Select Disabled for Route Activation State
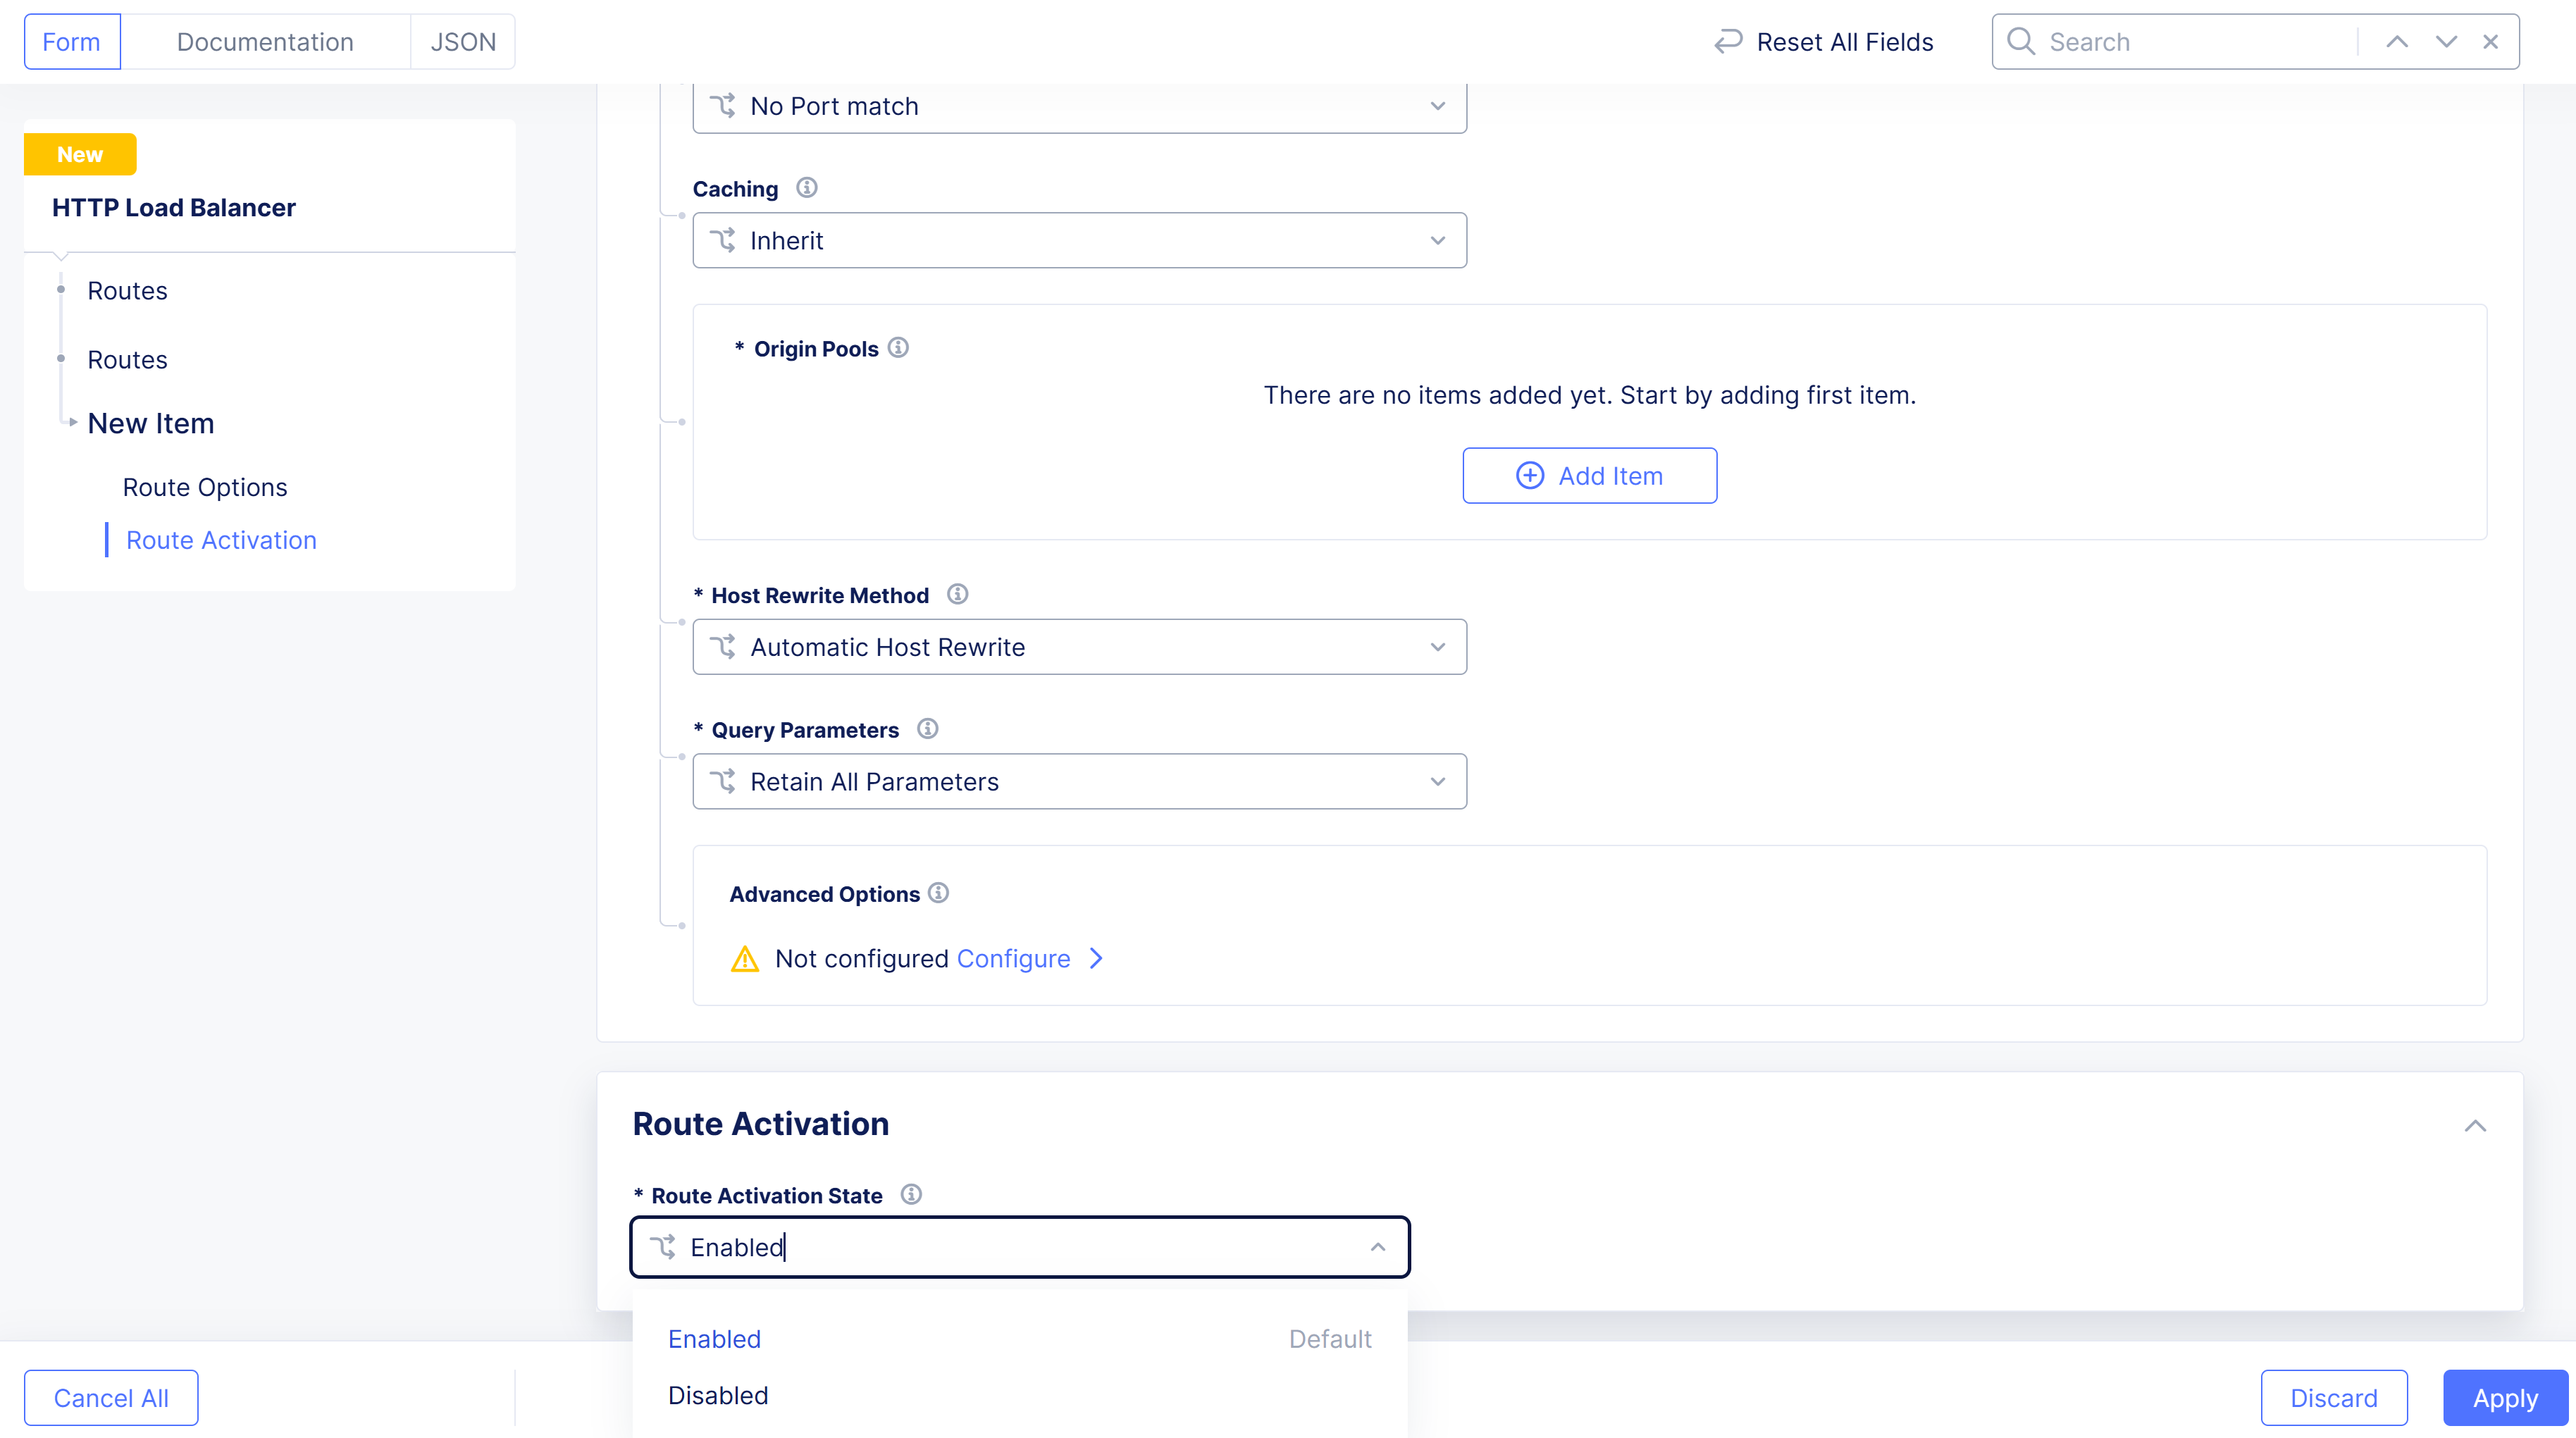Image resolution: width=2576 pixels, height=1438 pixels. (717, 1395)
